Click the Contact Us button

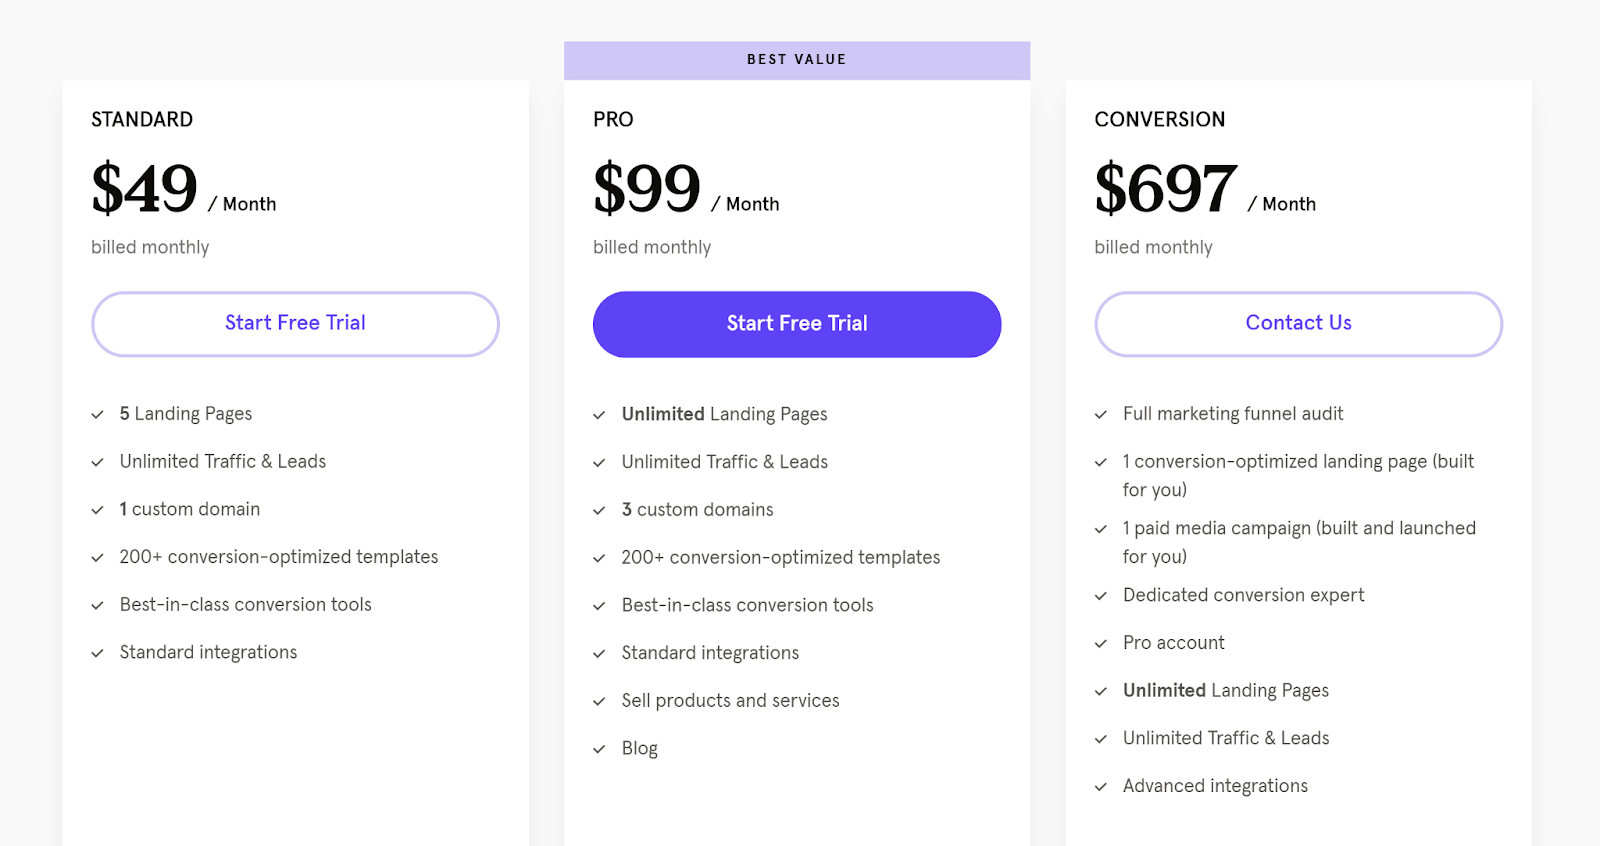pyautogui.click(x=1299, y=324)
